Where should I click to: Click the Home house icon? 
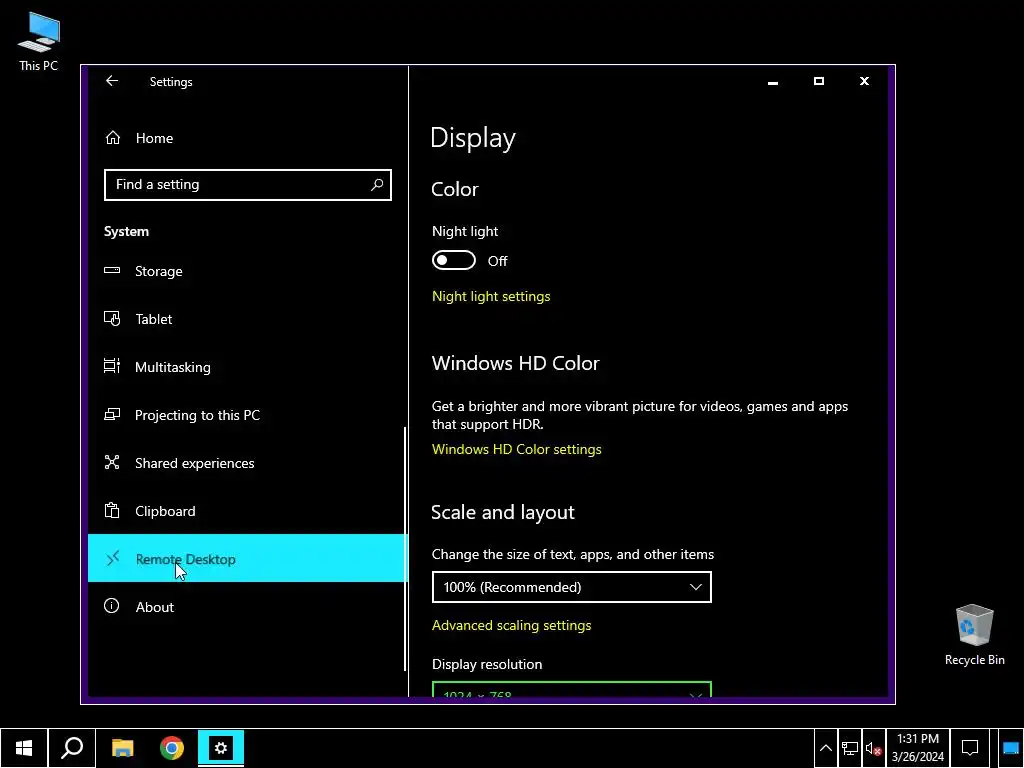112,138
